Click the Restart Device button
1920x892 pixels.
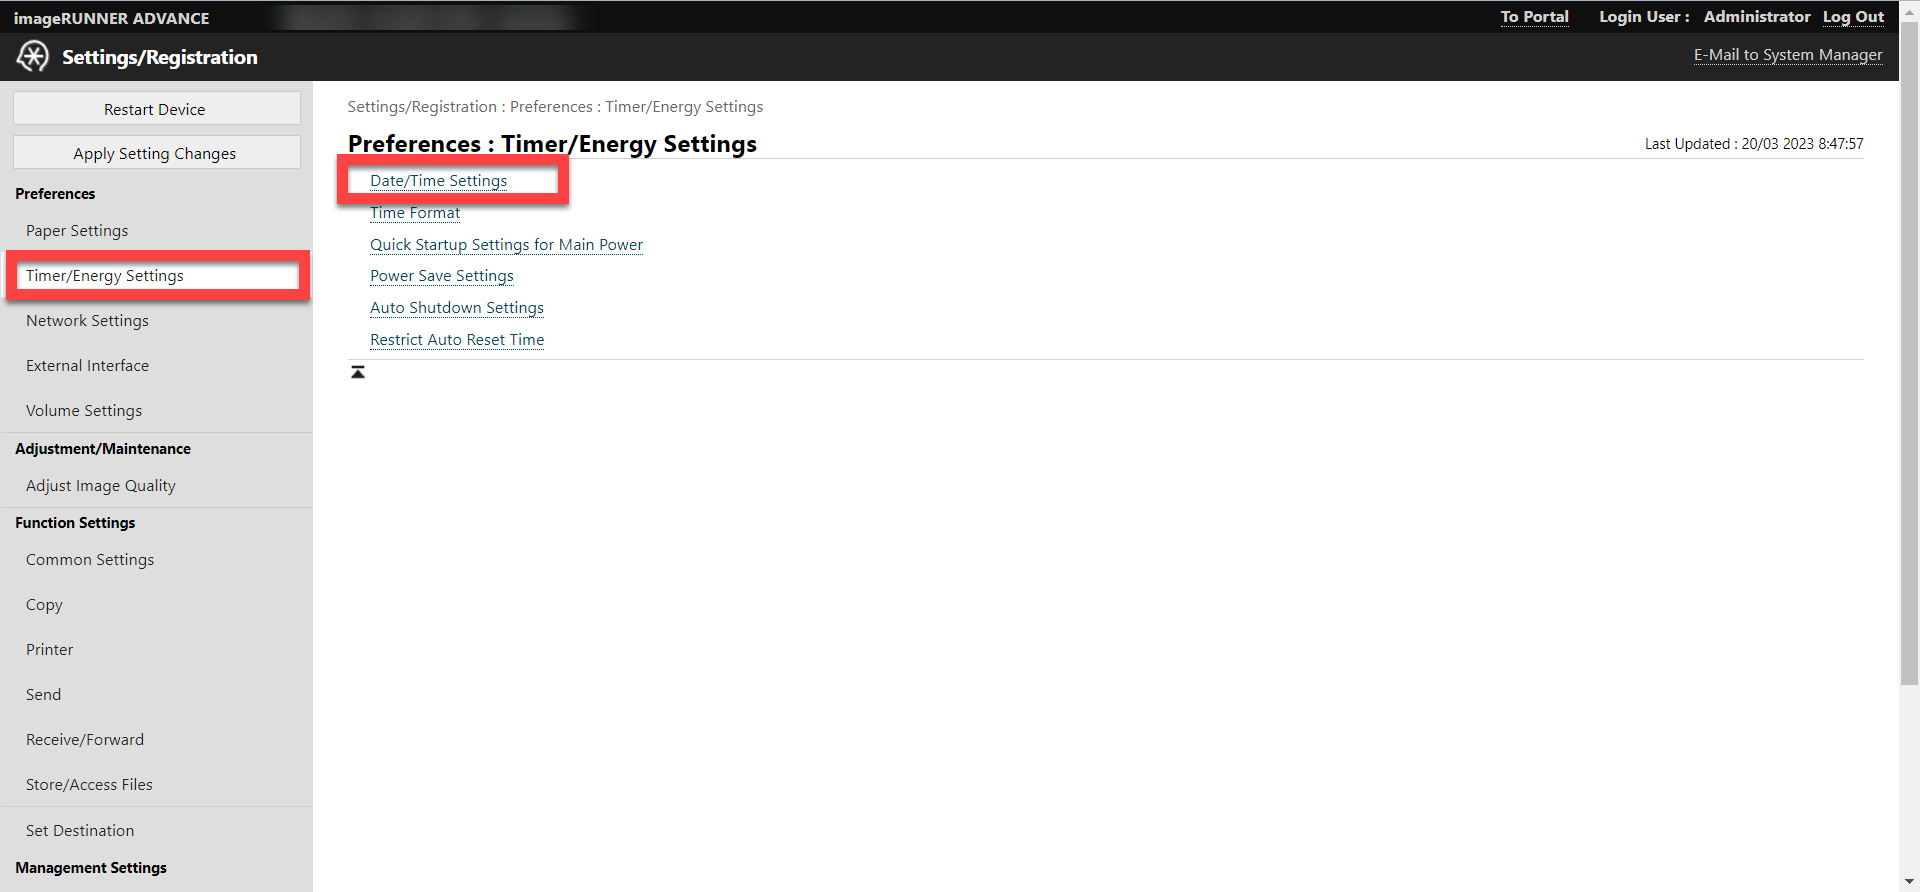coord(156,109)
